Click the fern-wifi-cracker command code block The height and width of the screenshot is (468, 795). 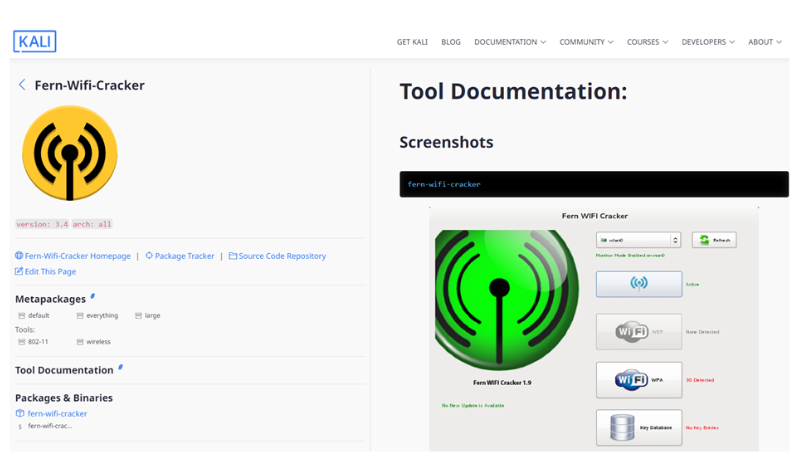pos(594,184)
